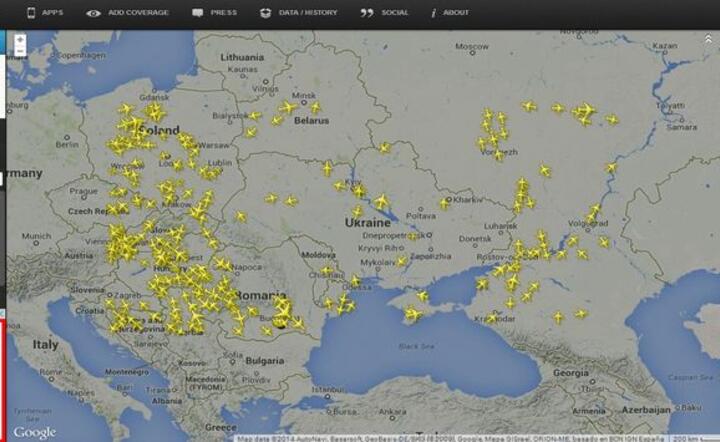Select plane on Volga river south-west of Samara
This screenshot has width=720, height=442.
611,168
